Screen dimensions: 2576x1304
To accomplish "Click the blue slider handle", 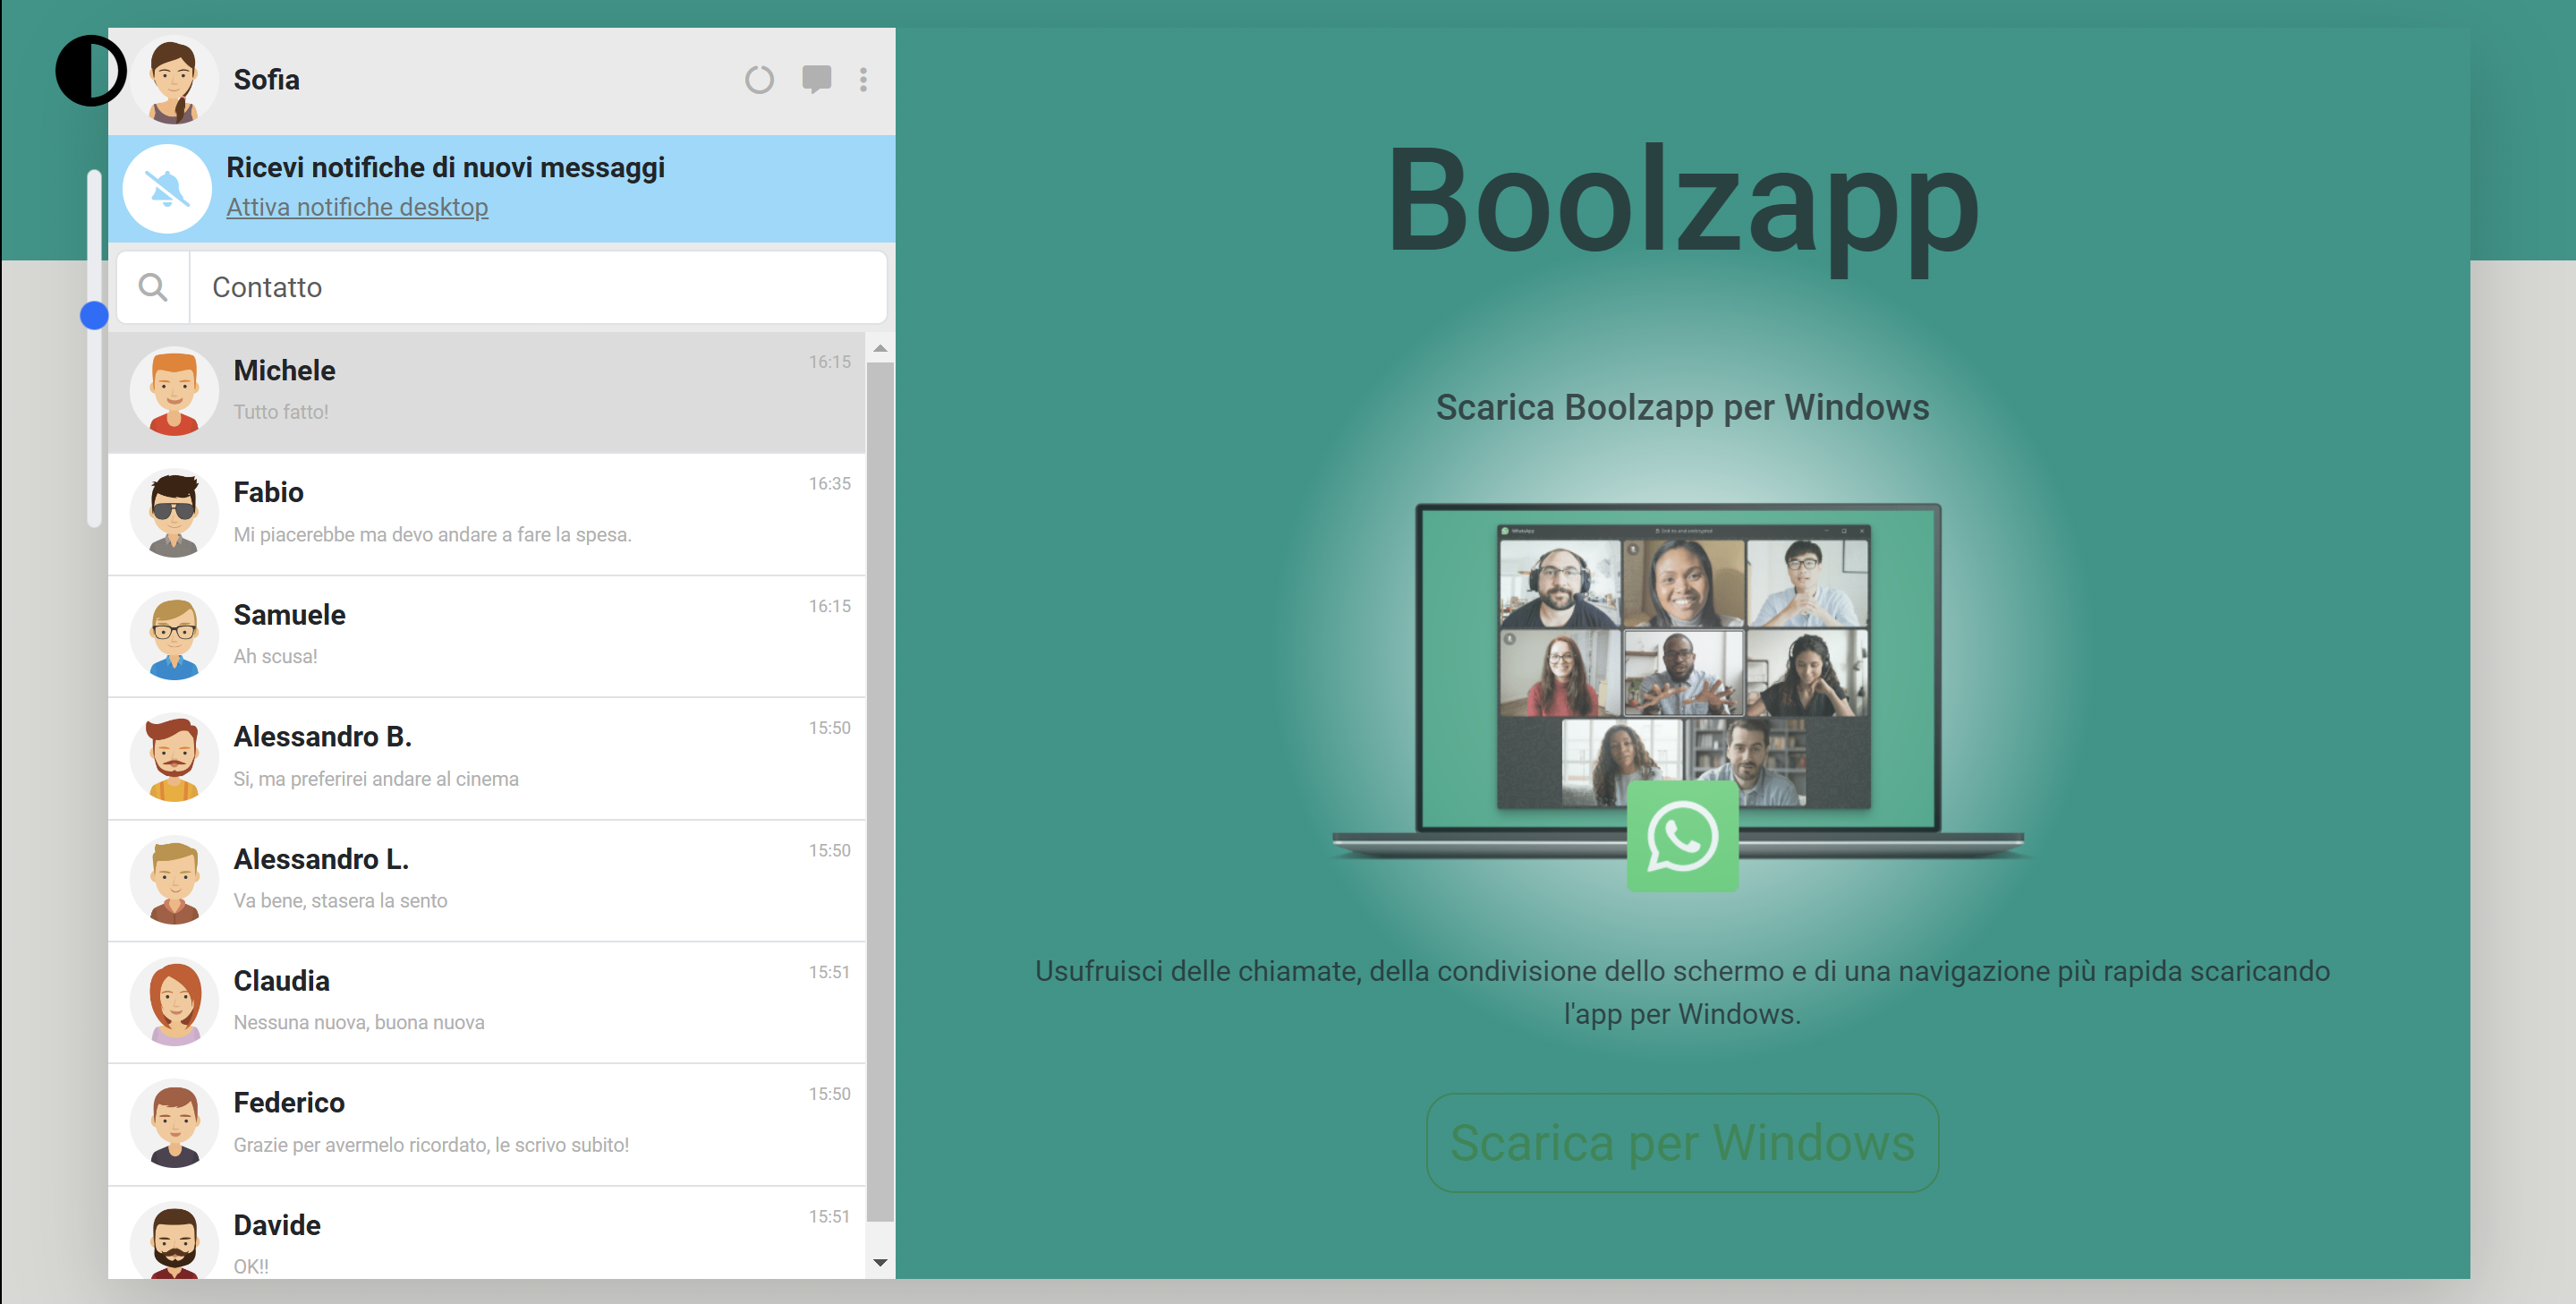I will [94, 316].
